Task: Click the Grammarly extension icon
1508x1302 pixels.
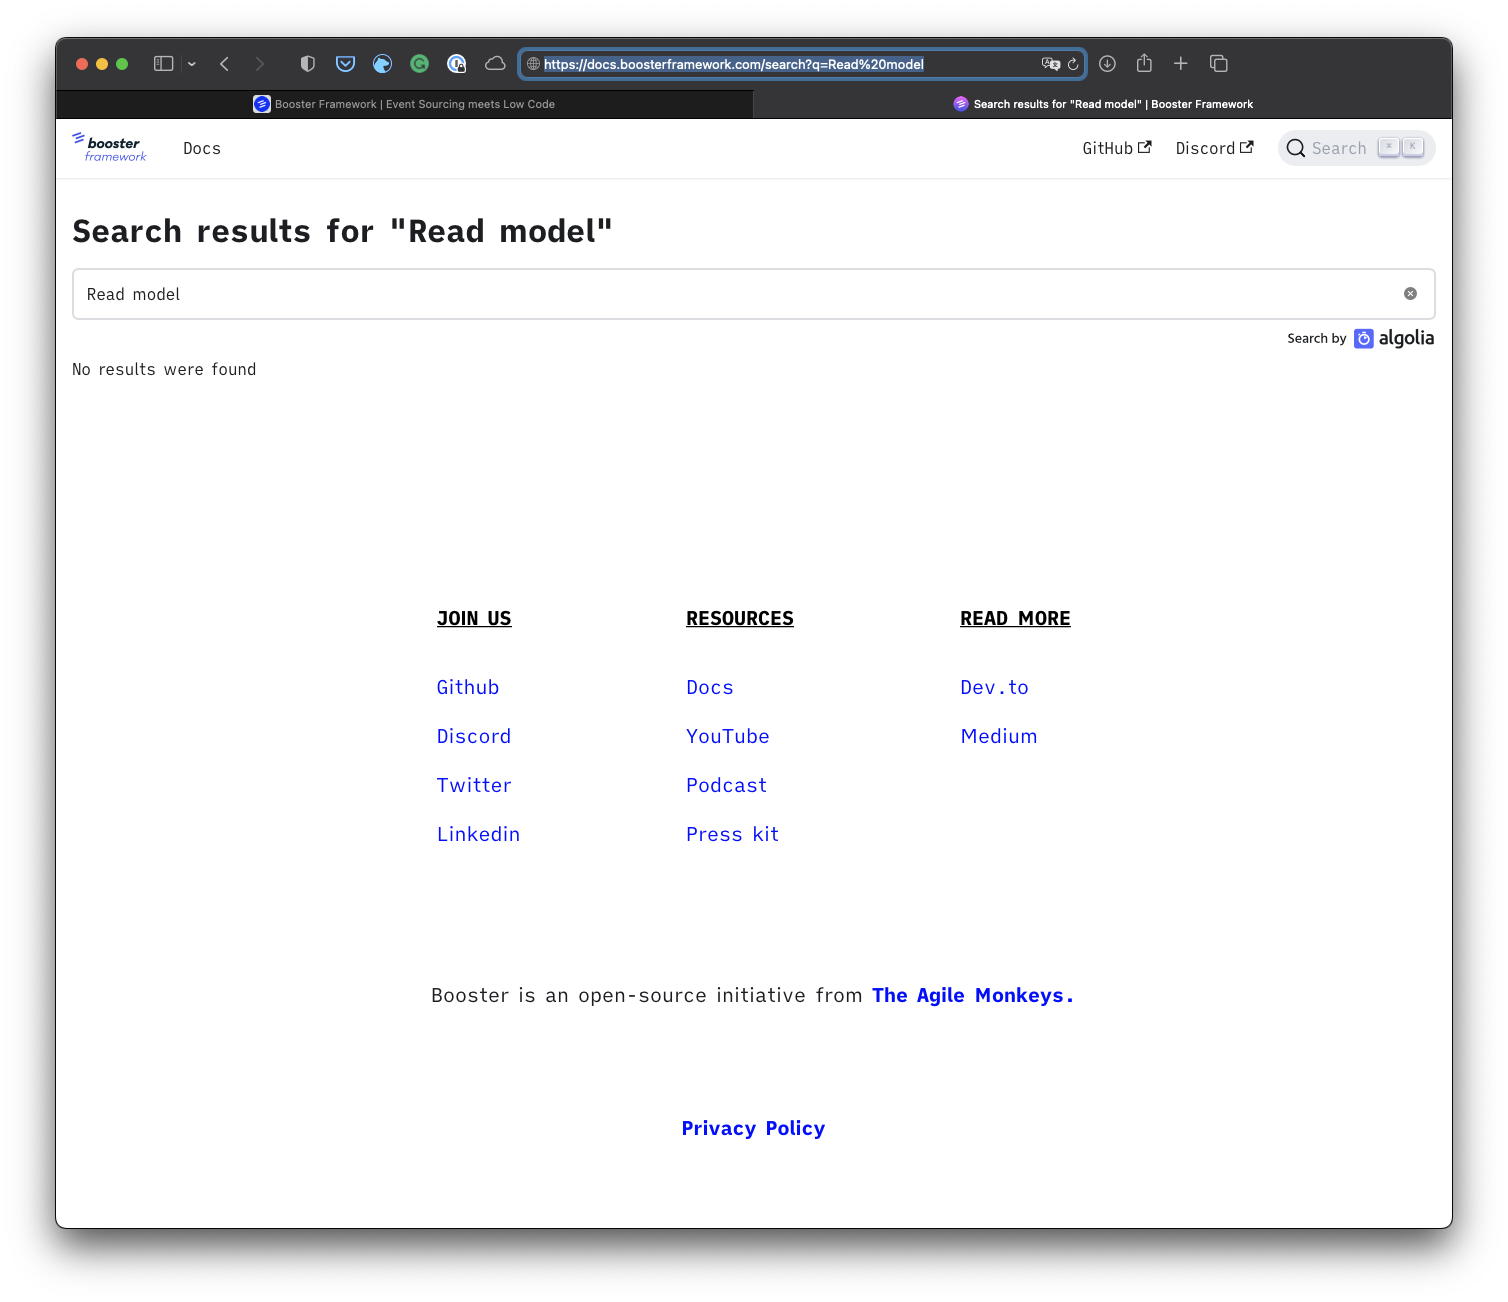Action: (419, 63)
